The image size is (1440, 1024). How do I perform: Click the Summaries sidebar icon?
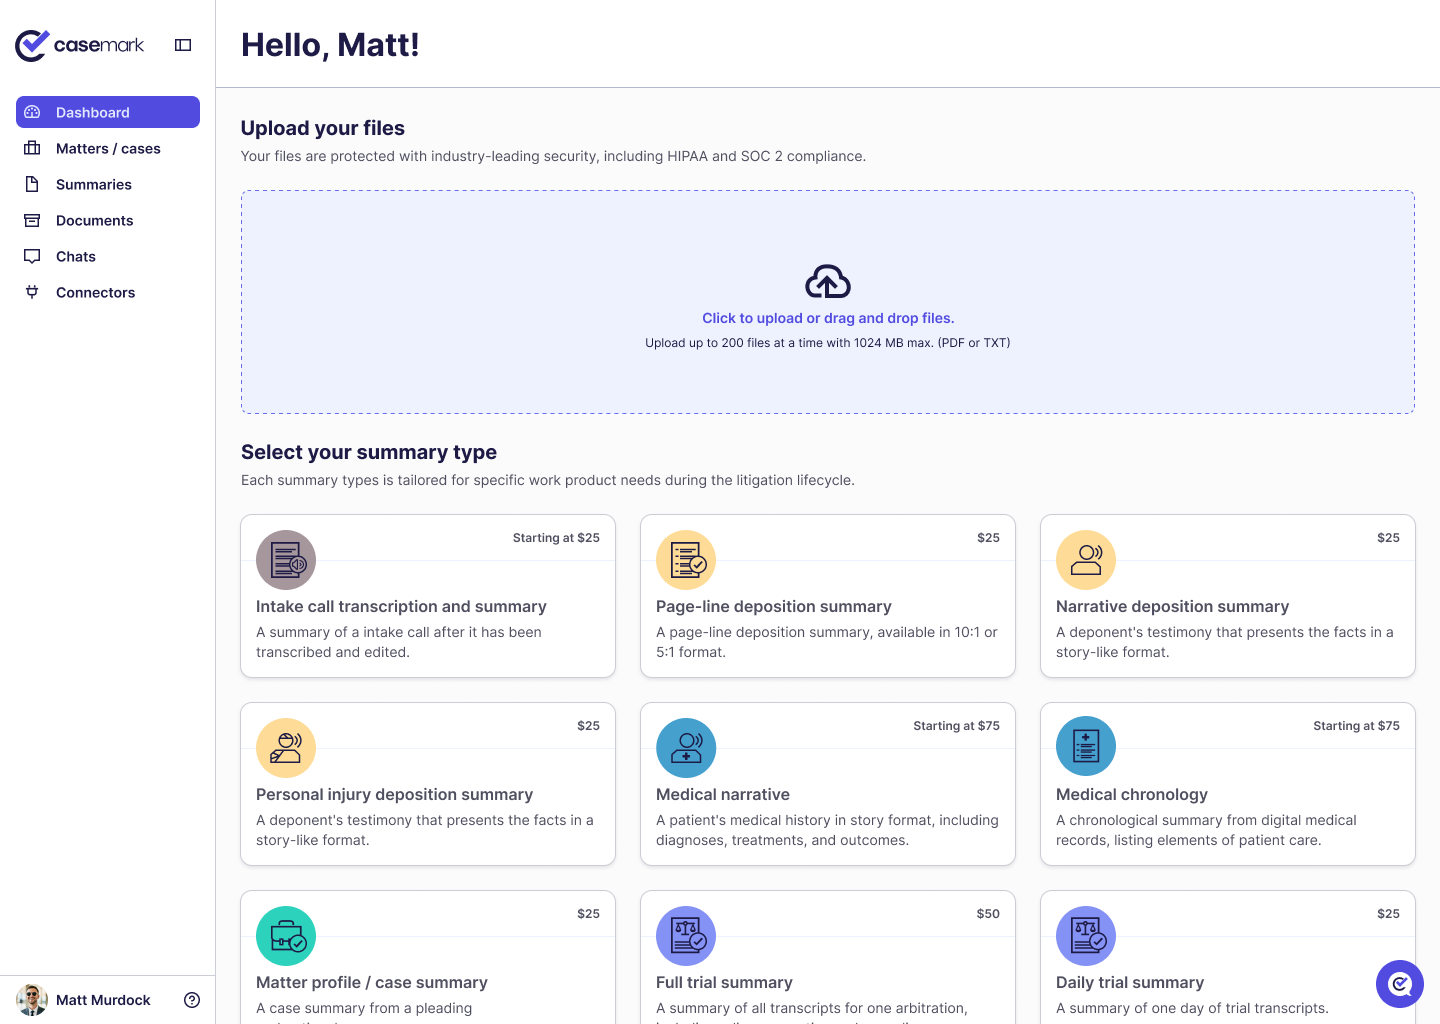[x=33, y=184]
